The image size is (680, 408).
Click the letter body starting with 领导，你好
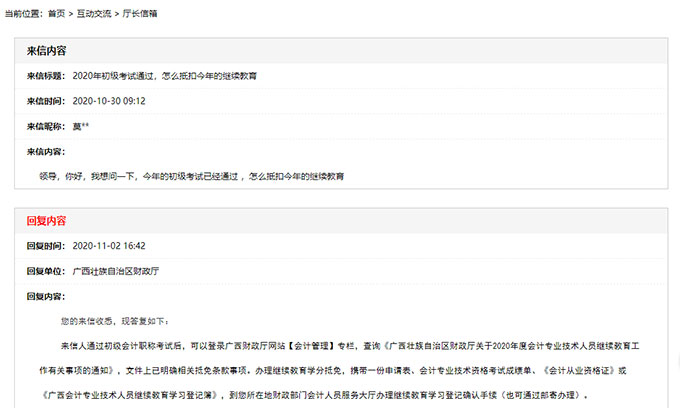pos(192,176)
